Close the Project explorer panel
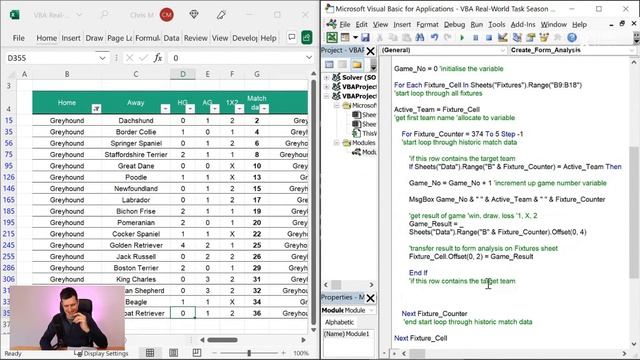This screenshot has height=360, width=640. click(370, 51)
